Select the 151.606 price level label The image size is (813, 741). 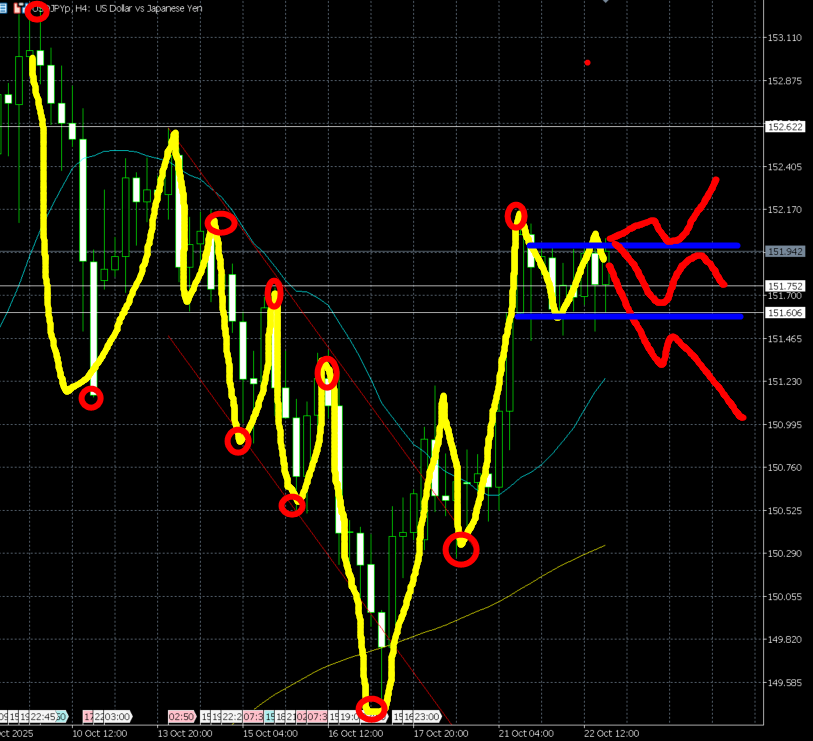784,314
